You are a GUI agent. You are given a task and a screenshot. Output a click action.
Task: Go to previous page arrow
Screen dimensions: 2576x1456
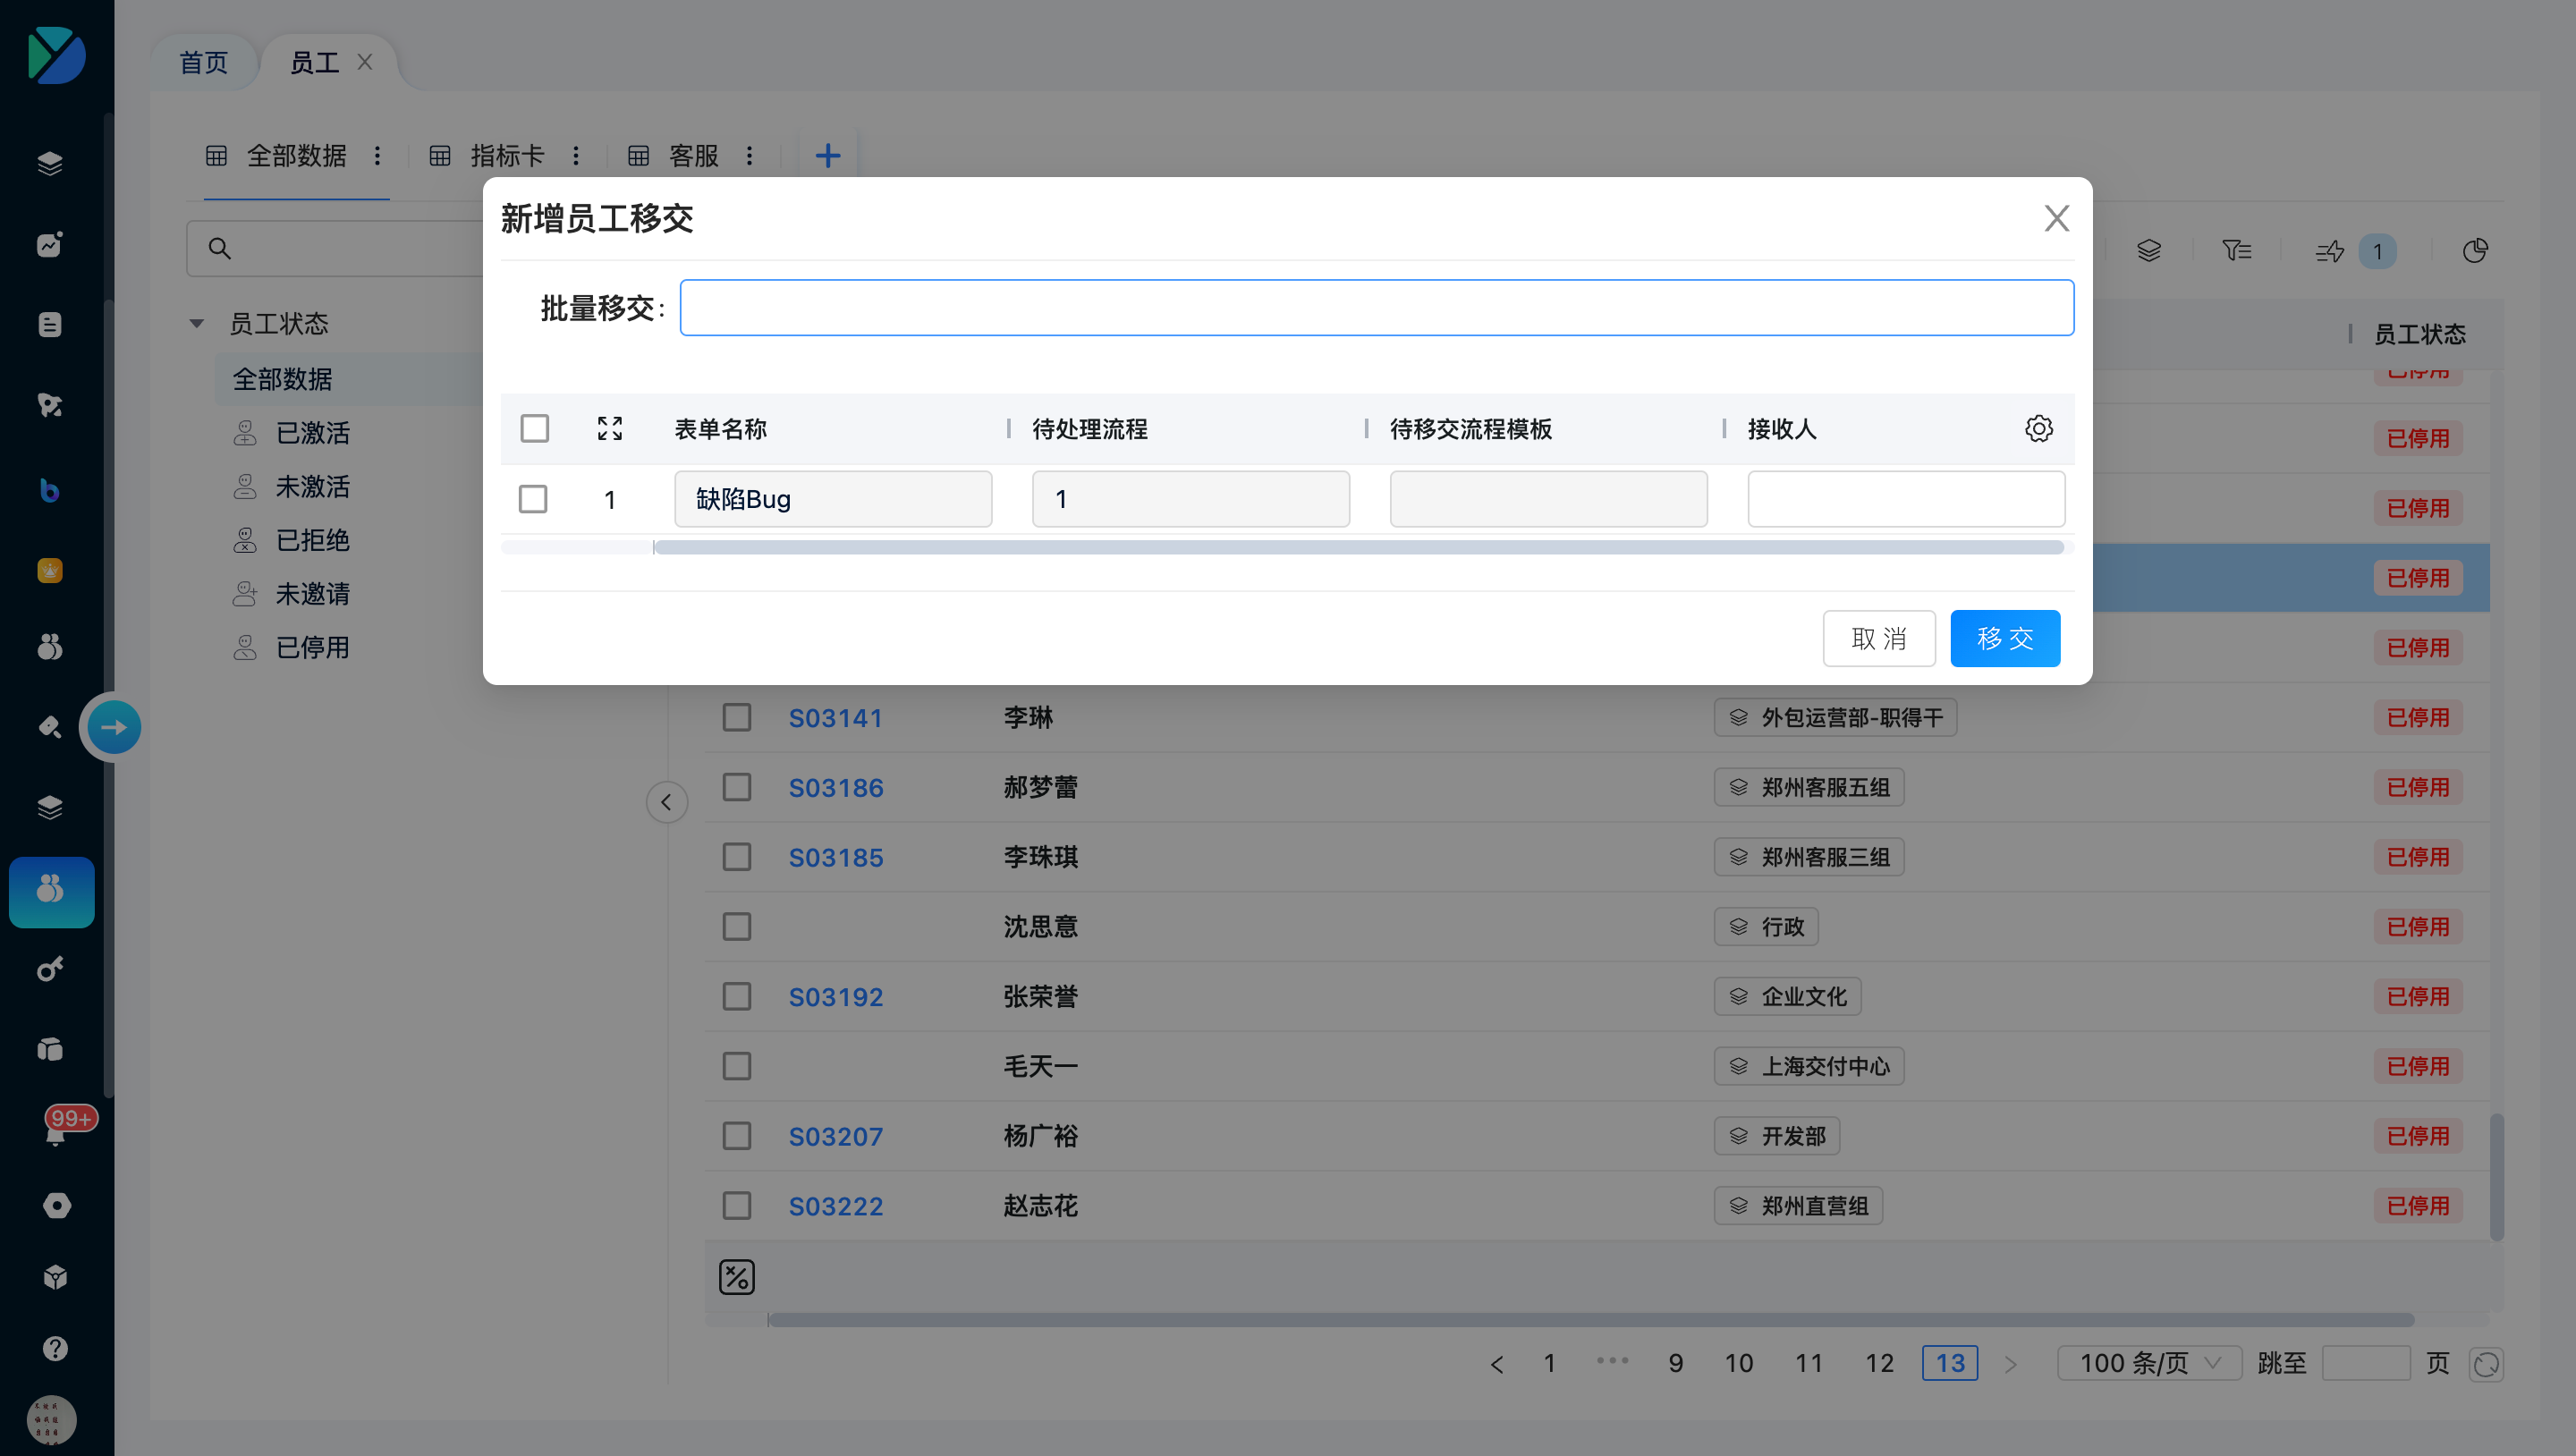pyautogui.click(x=1497, y=1364)
